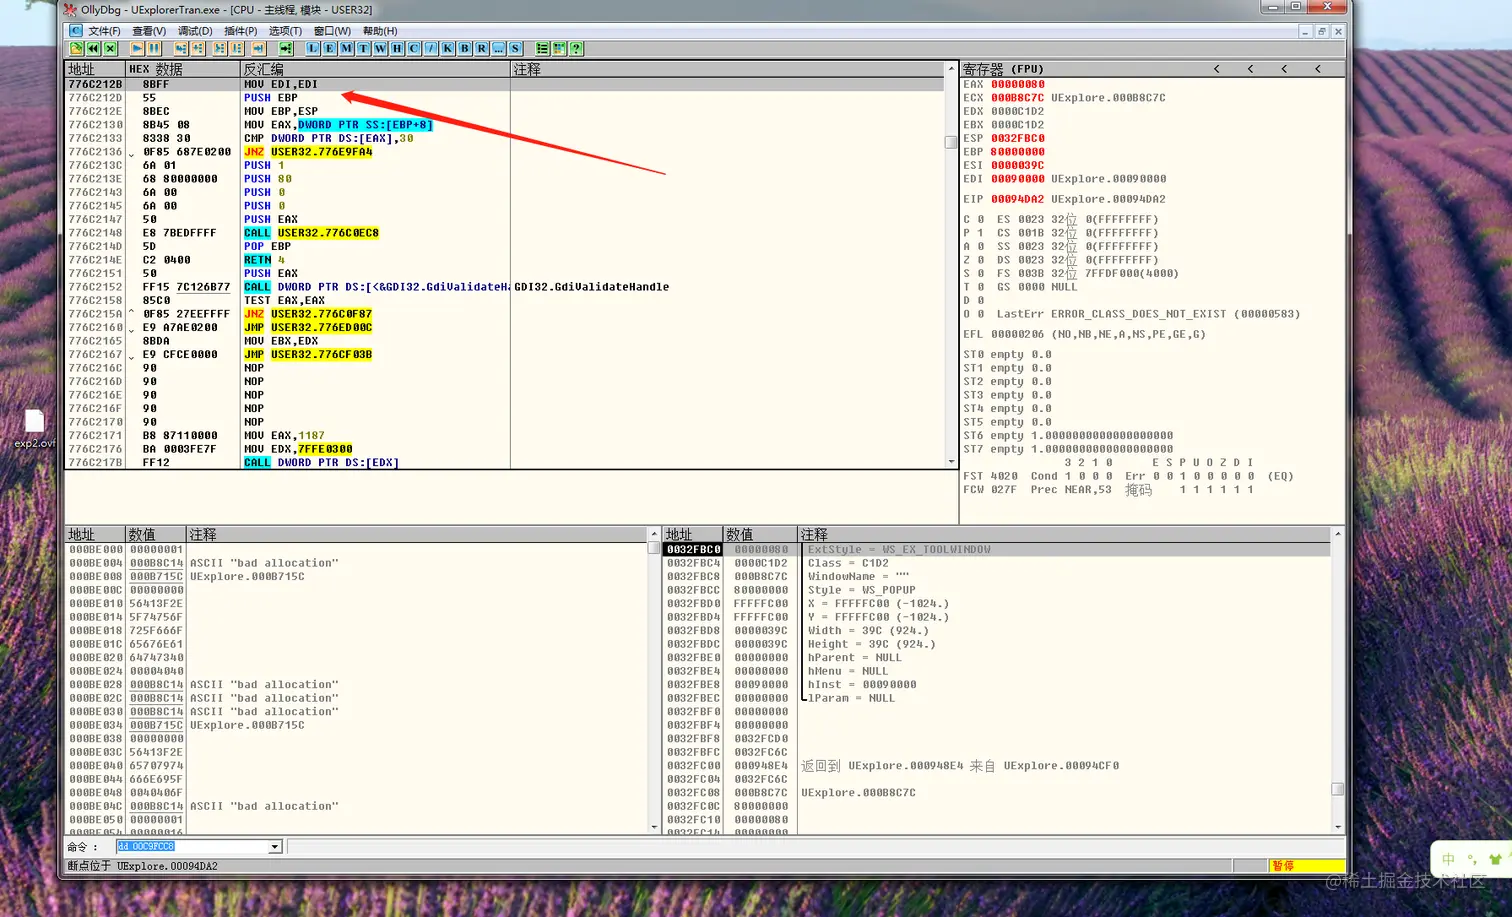Open the Memory map with M button
Image resolution: width=1512 pixels, height=917 pixels.
tap(346, 48)
